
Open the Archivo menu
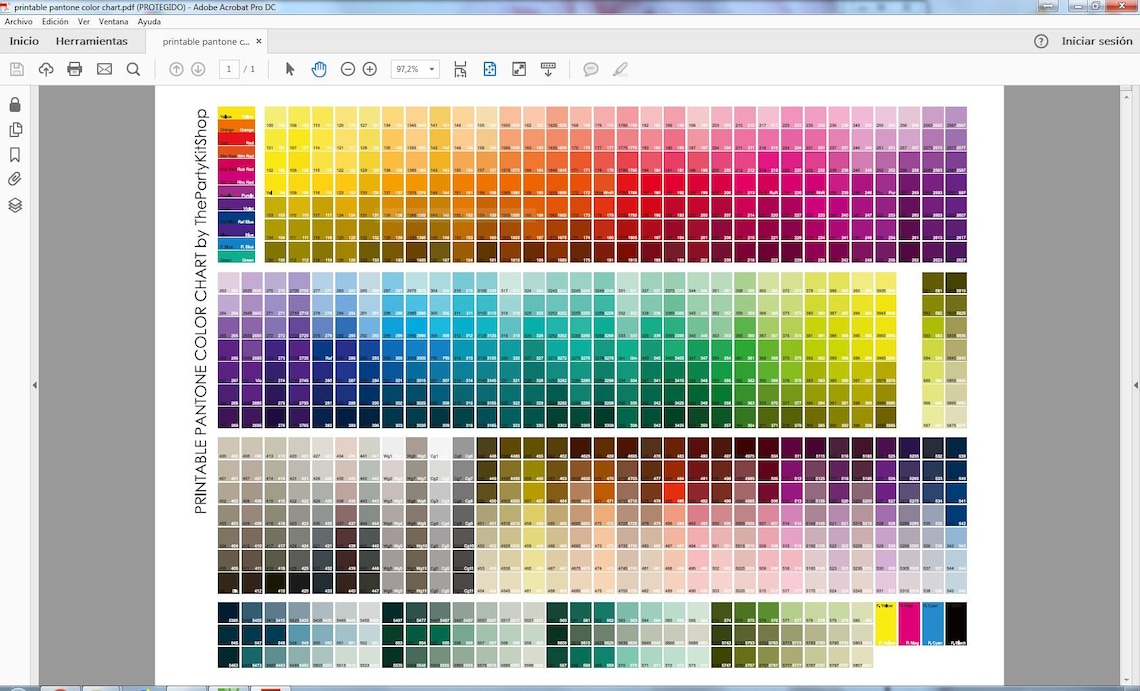[18, 21]
